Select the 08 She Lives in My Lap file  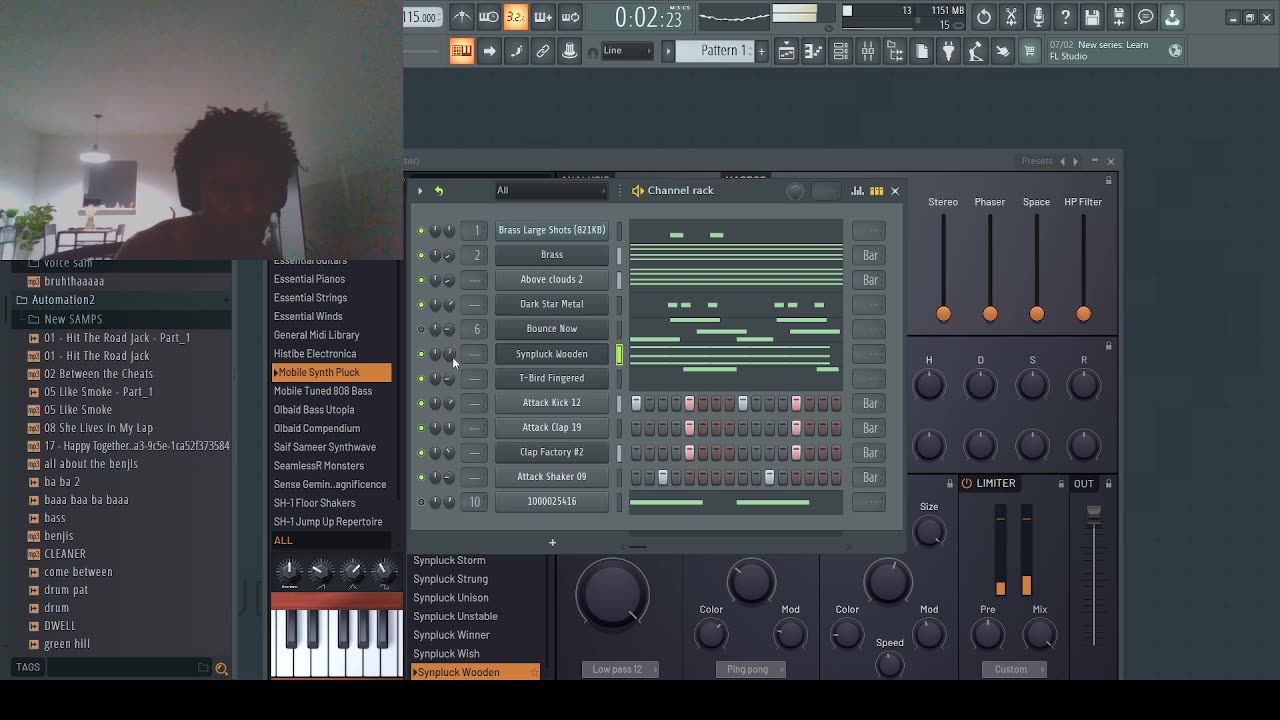point(98,428)
